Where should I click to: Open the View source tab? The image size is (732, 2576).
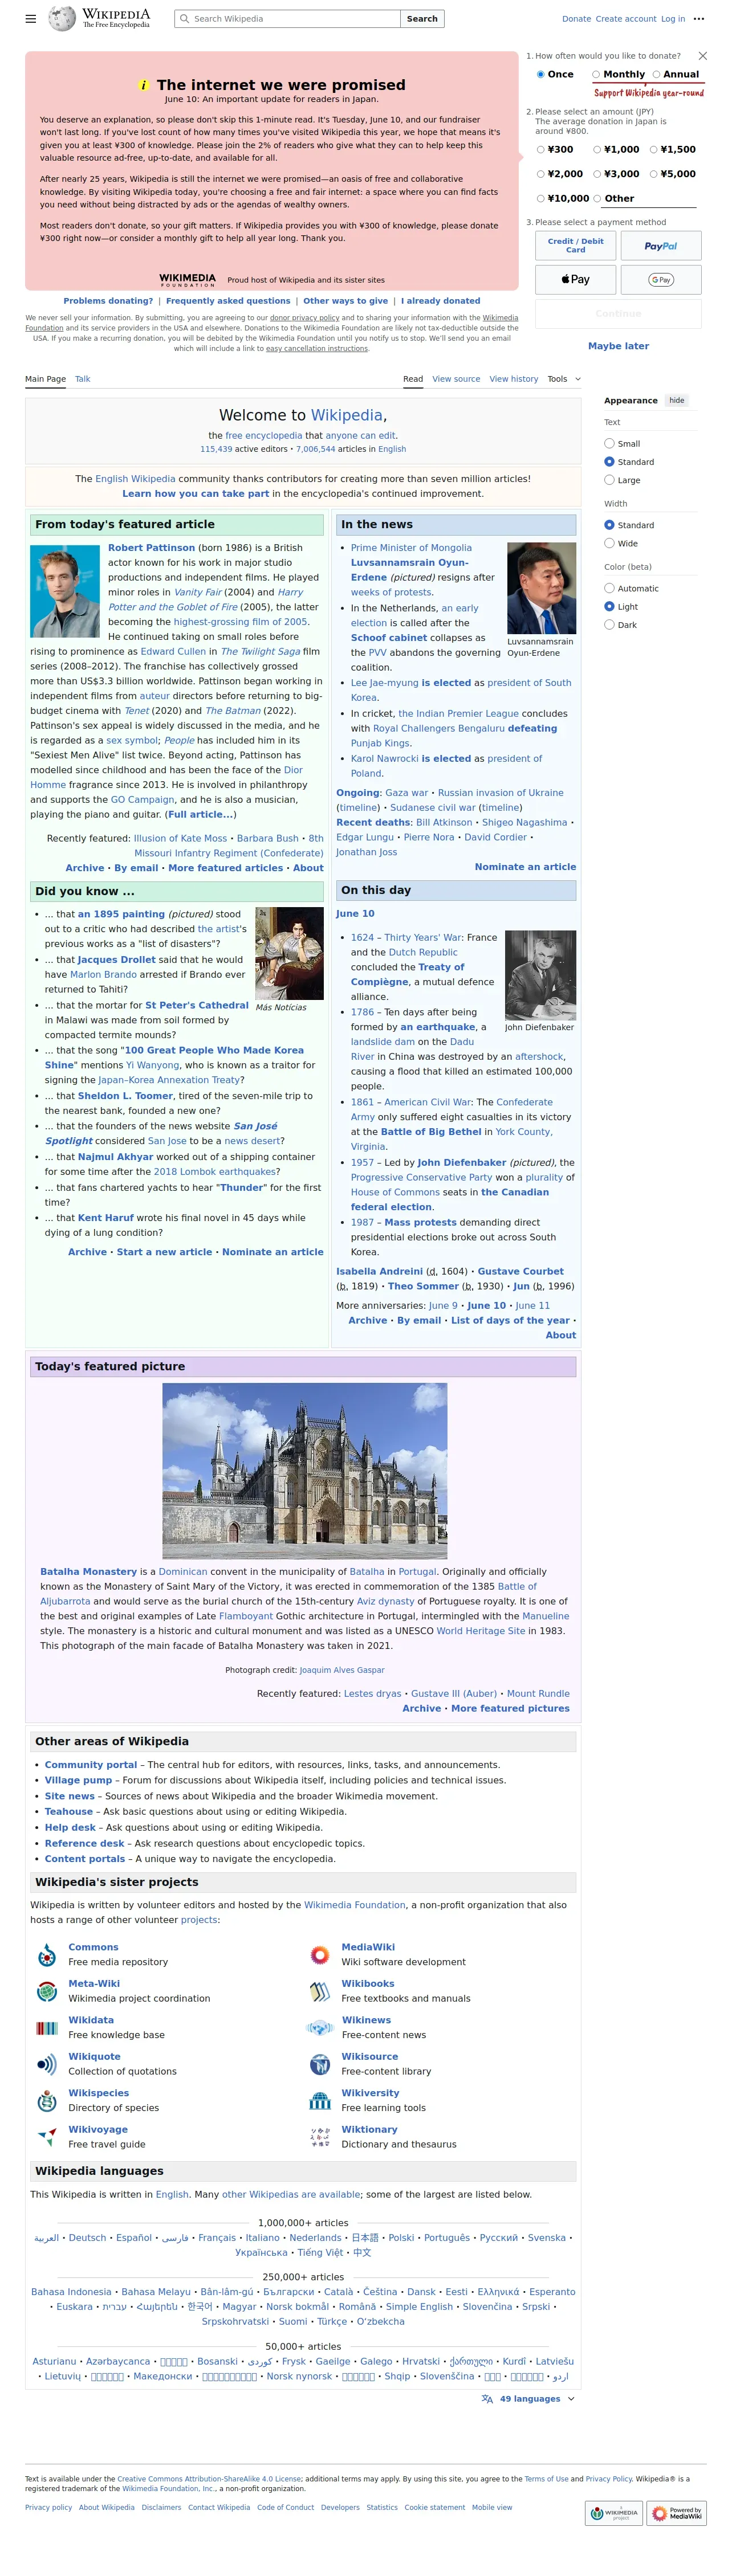[456, 379]
